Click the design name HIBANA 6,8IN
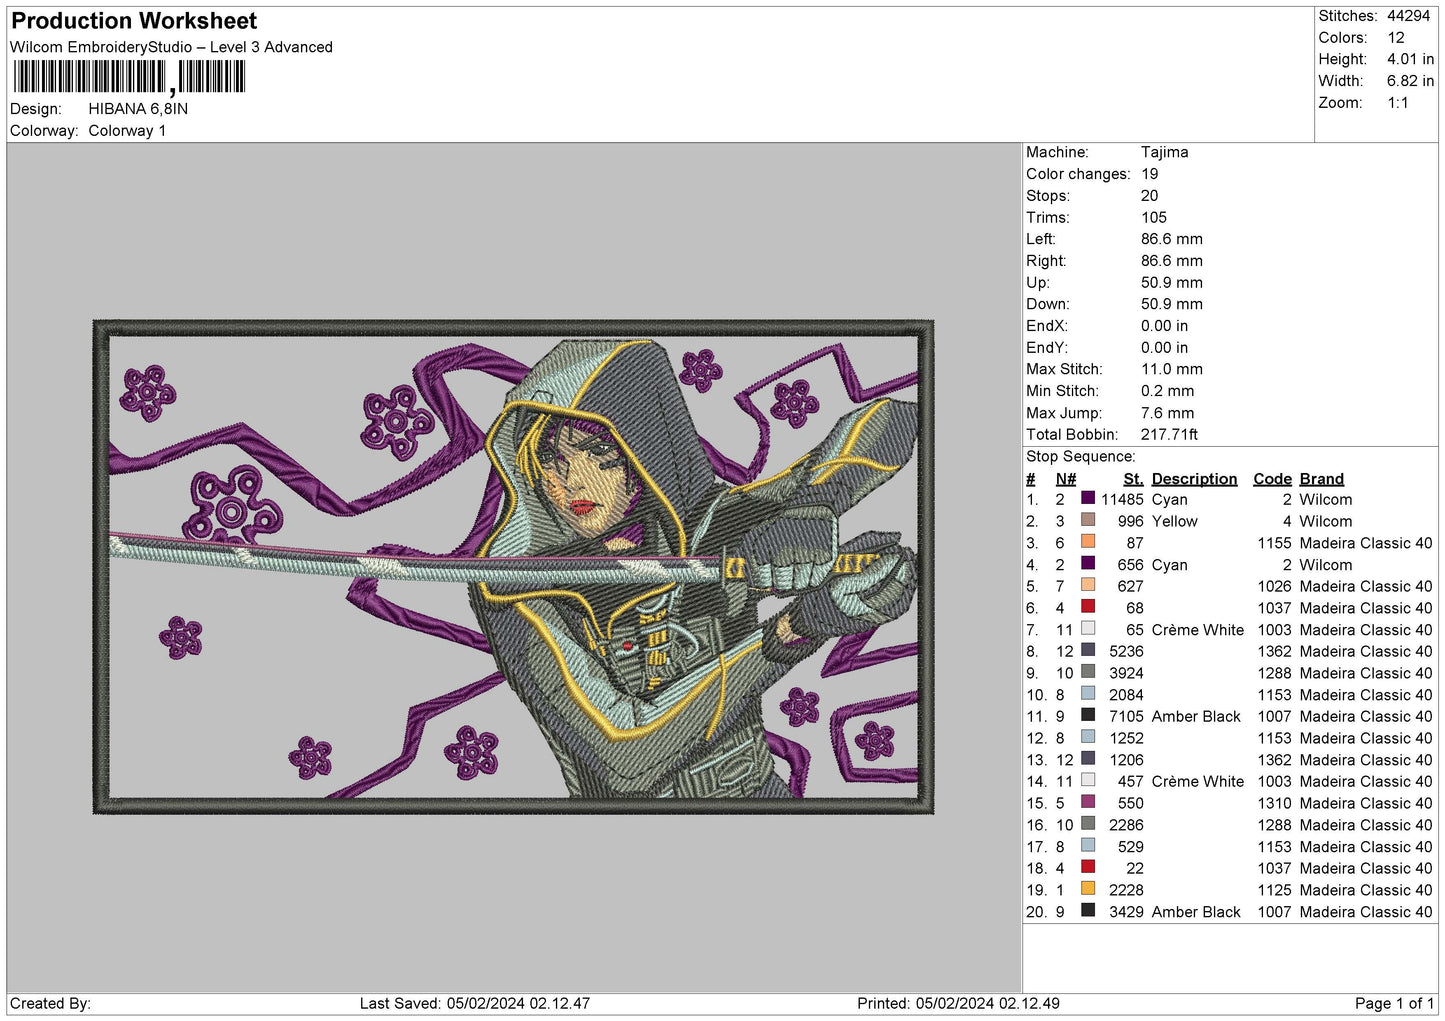Image resolution: width=1445 pixels, height=1021 pixels. click(x=138, y=109)
